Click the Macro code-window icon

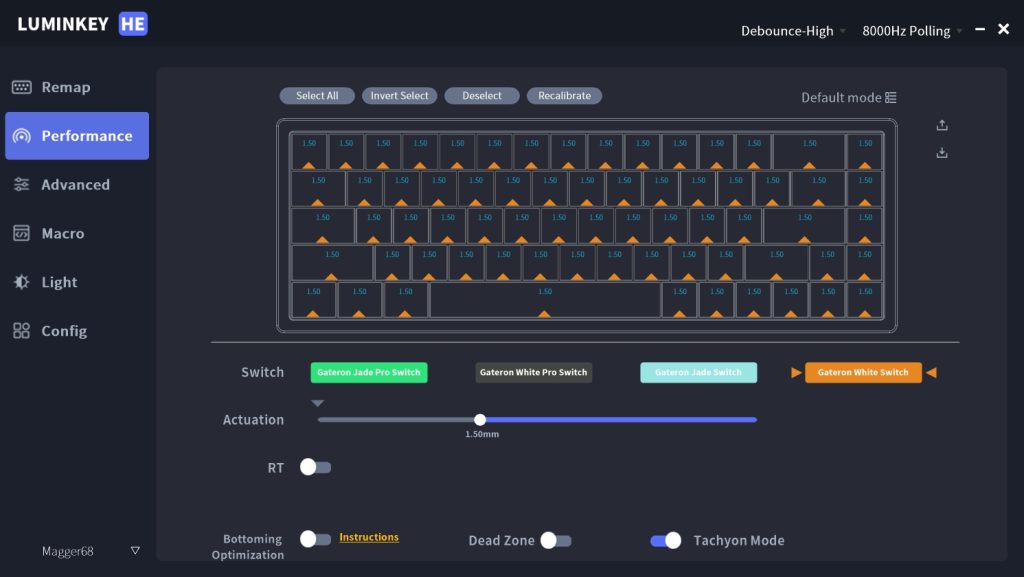pos(21,233)
